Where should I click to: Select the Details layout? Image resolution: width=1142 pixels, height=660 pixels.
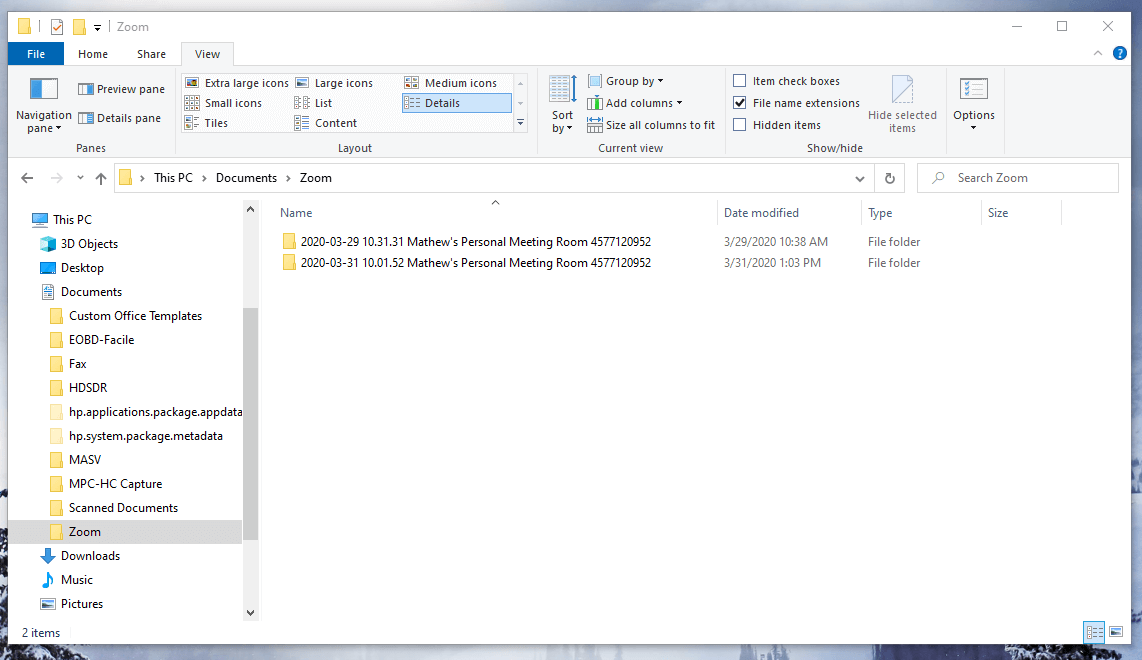(457, 103)
